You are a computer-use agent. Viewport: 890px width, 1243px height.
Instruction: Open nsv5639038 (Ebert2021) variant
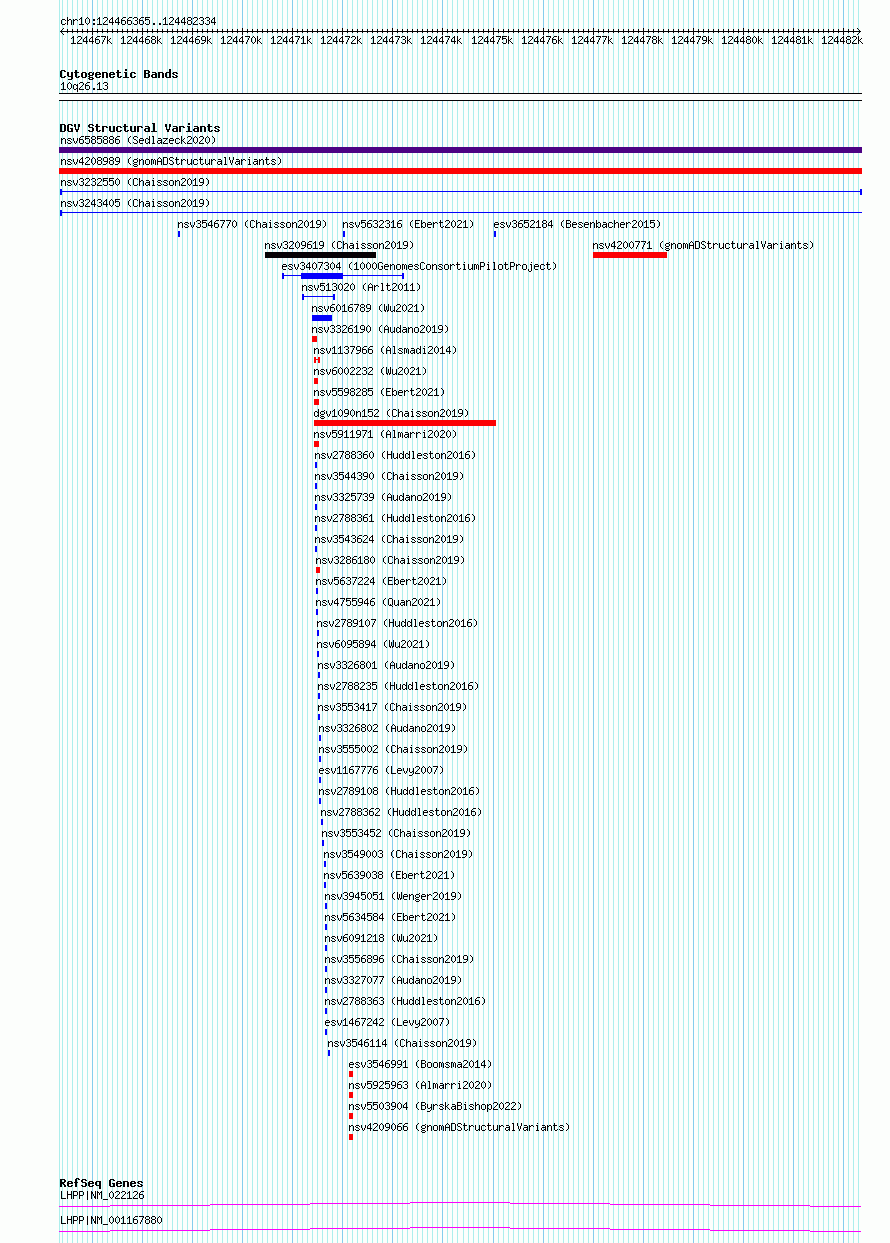[390, 876]
